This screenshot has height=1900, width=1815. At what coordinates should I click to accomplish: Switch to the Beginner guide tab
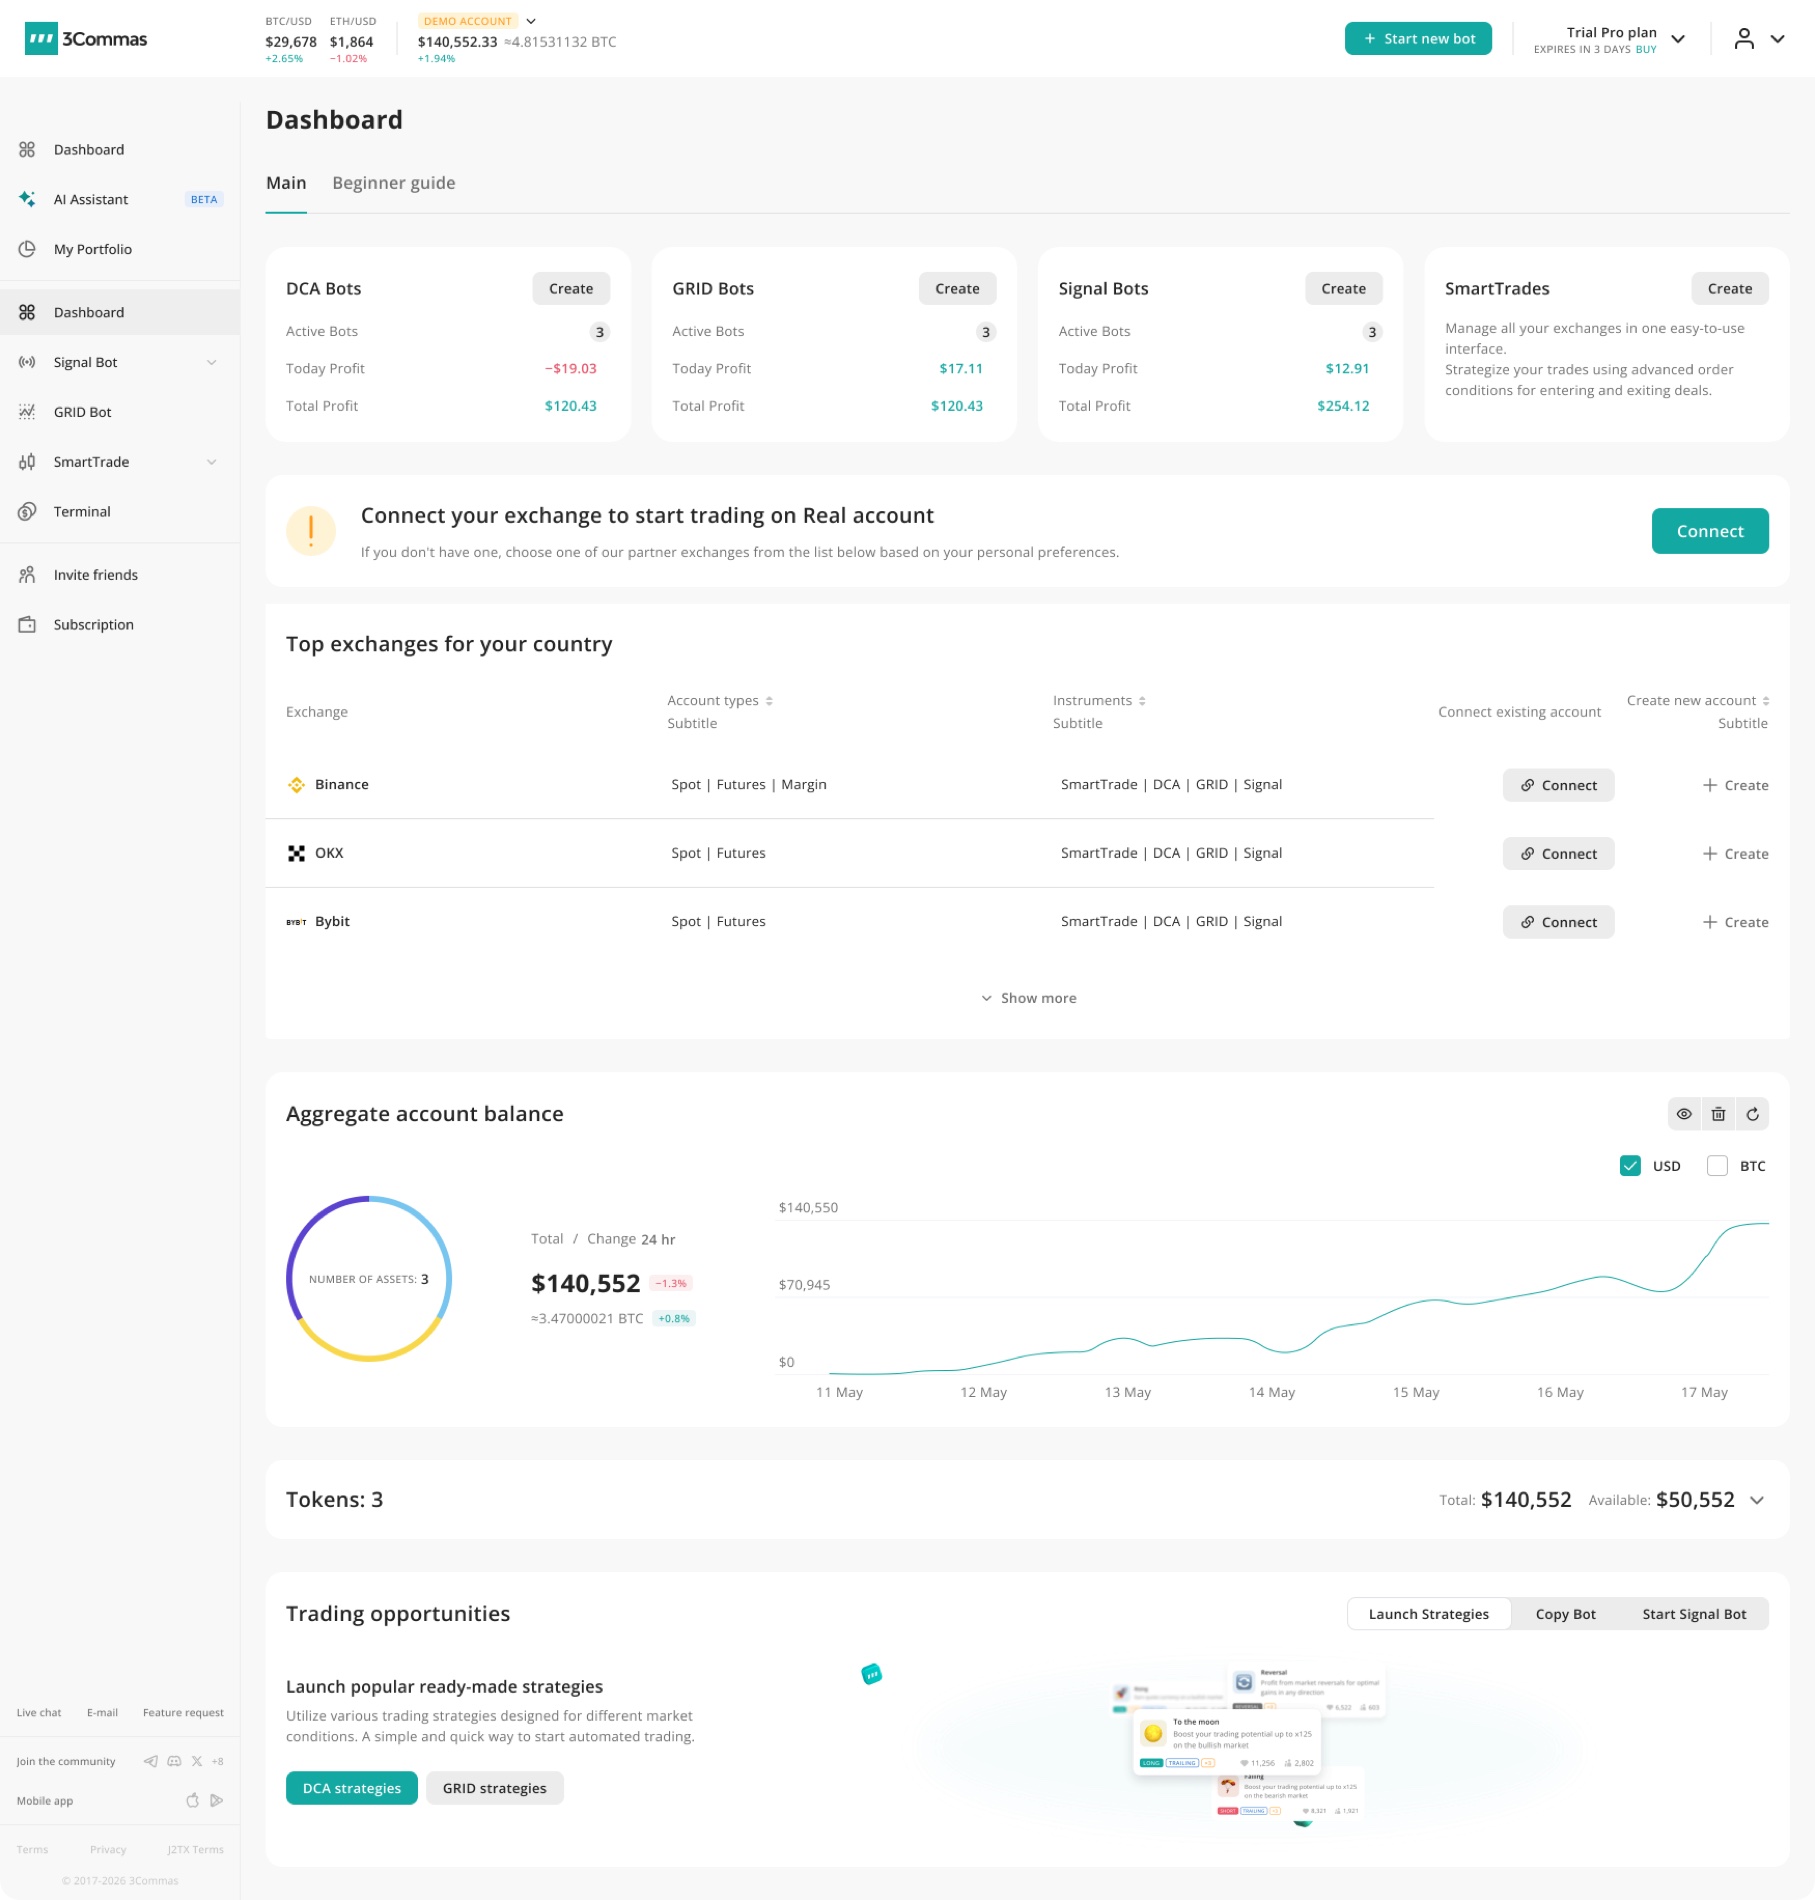pyautogui.click(x=394, y=183)
